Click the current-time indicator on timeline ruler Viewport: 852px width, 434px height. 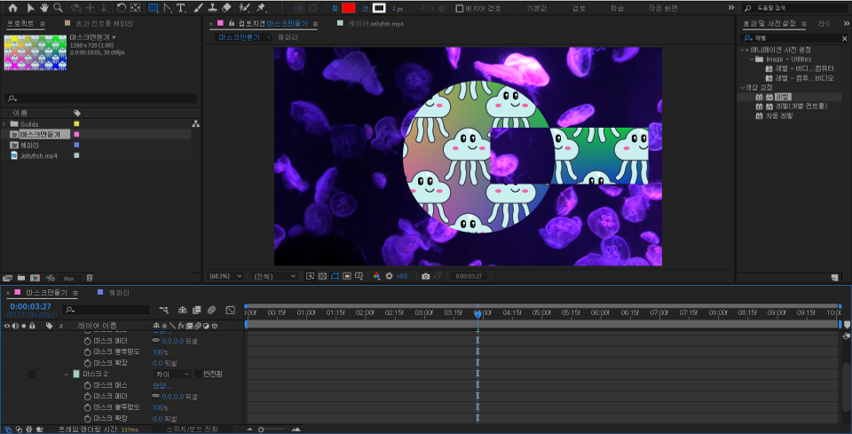[x=478, y=314]
